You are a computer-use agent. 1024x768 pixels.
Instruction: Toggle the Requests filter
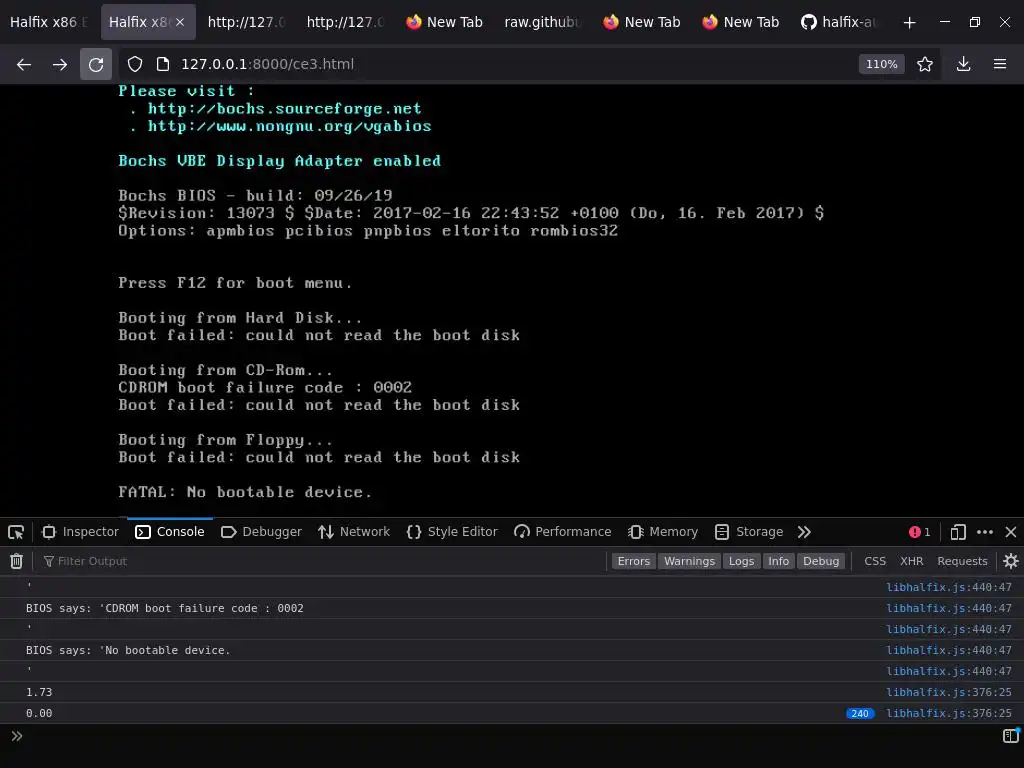tap(962, 561)
